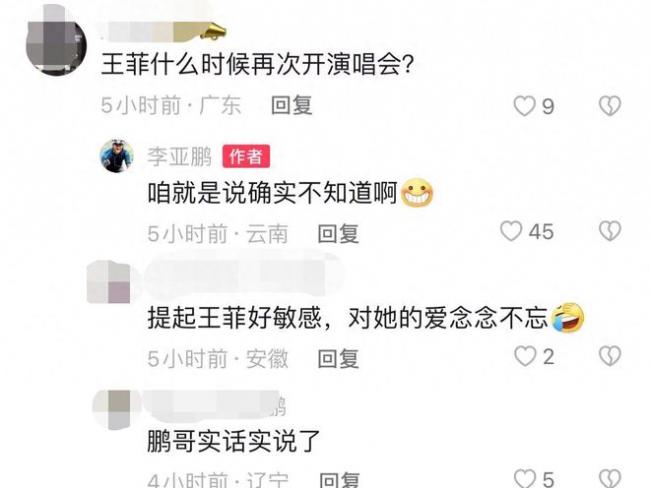Dislike the 安徽 comment about 王菲
The image size is (650, 488).
click(x=610, y=356)
